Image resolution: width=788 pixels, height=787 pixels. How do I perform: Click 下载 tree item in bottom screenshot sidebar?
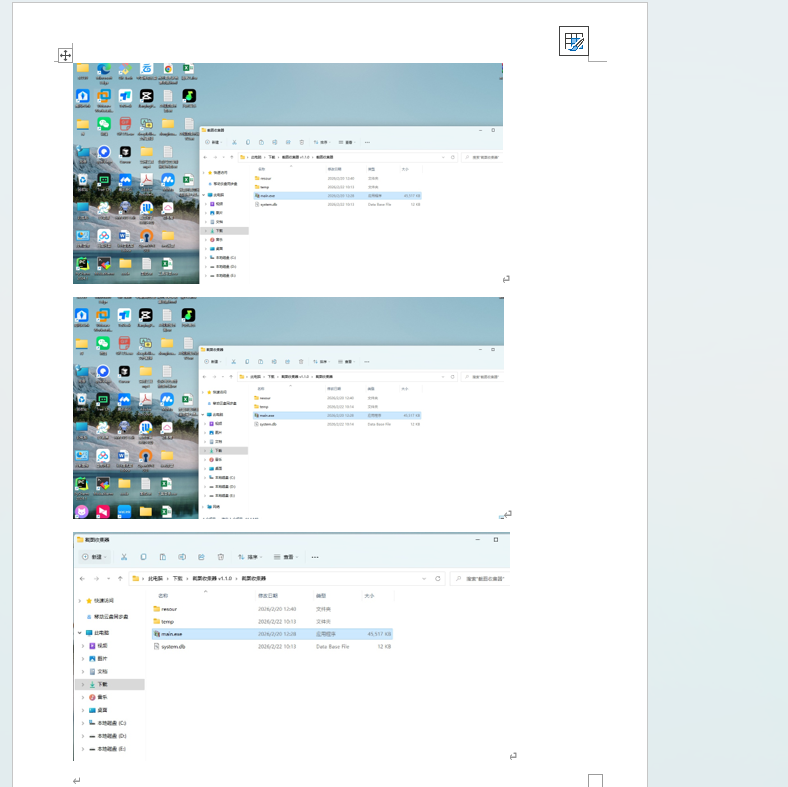point(102,684)
